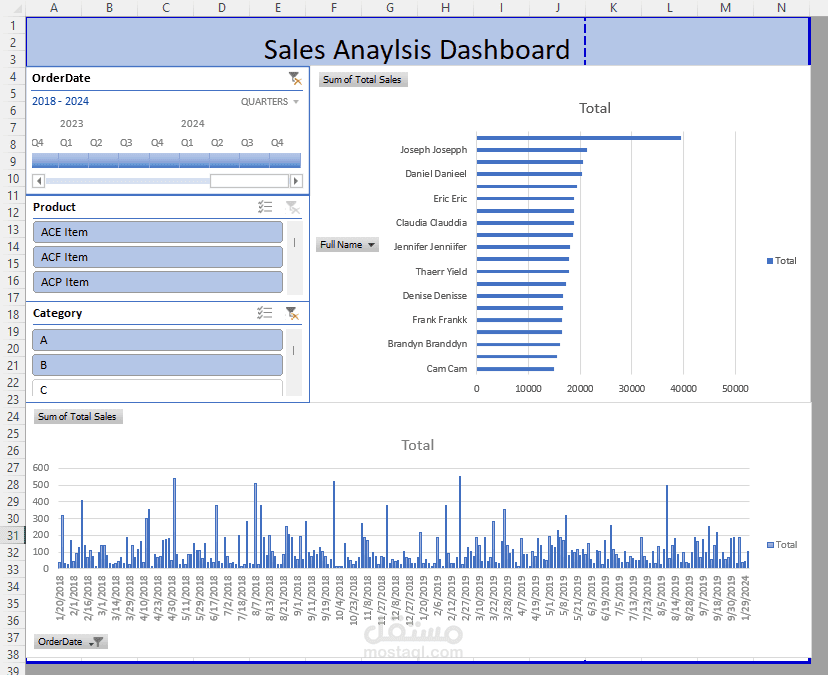Clear the OrderDate timeline filter
Screen dimensions: 828x675
point(295,79)
